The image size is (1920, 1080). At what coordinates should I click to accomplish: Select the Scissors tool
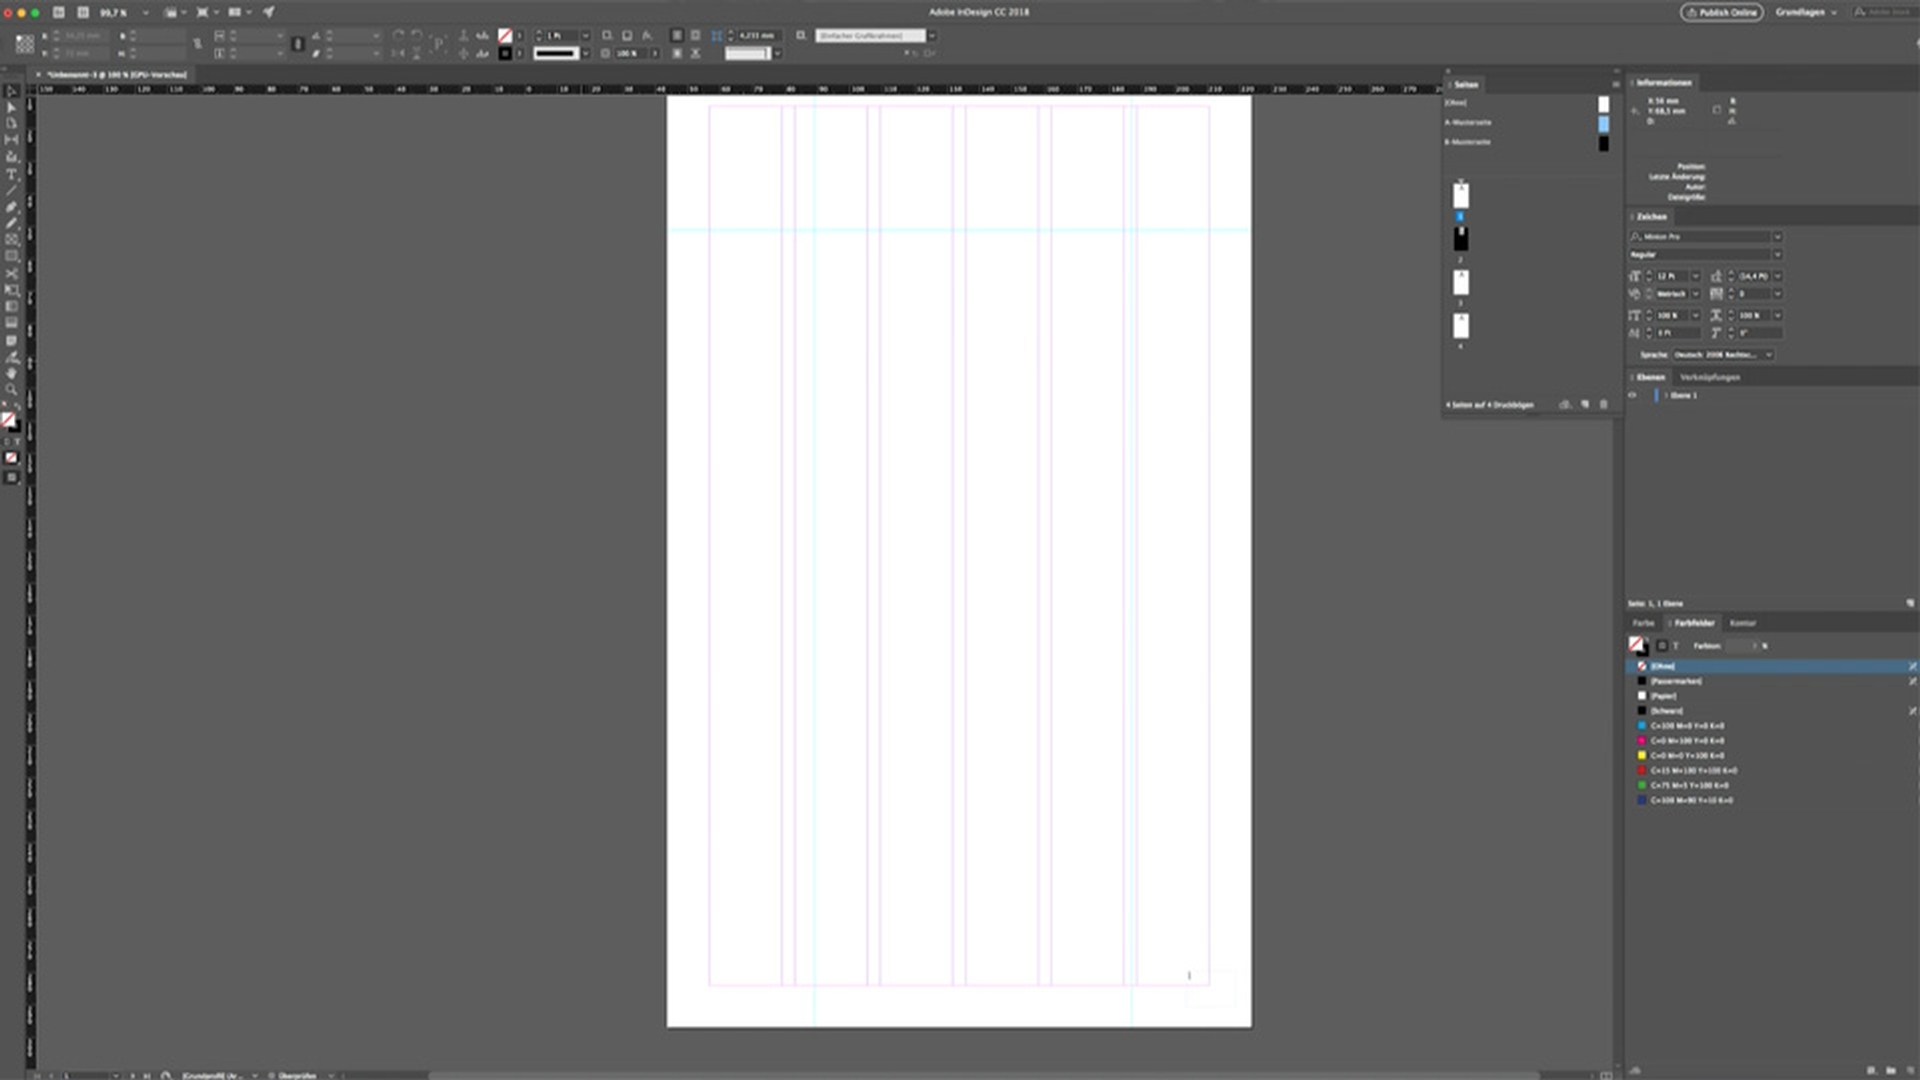coord(12,273)
